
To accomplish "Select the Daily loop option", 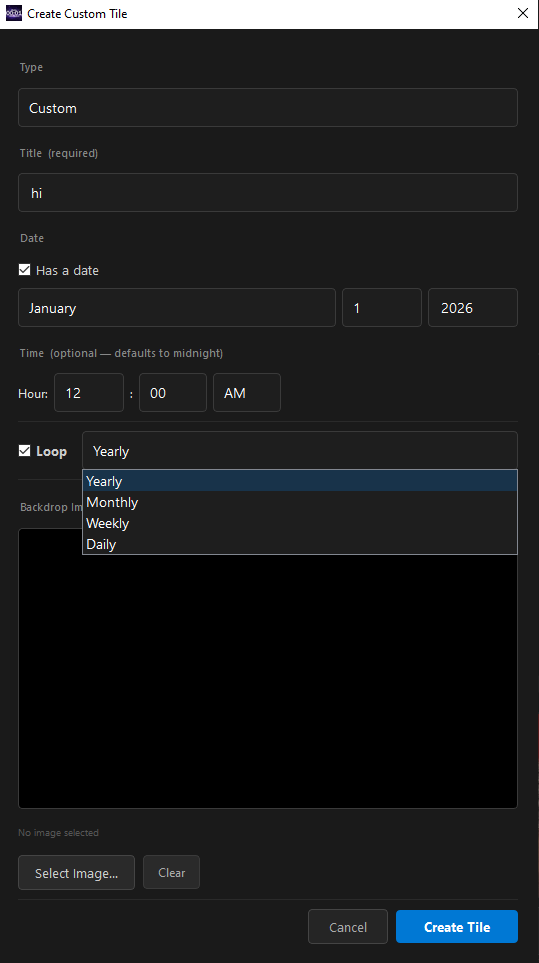I will click(300, 544).
